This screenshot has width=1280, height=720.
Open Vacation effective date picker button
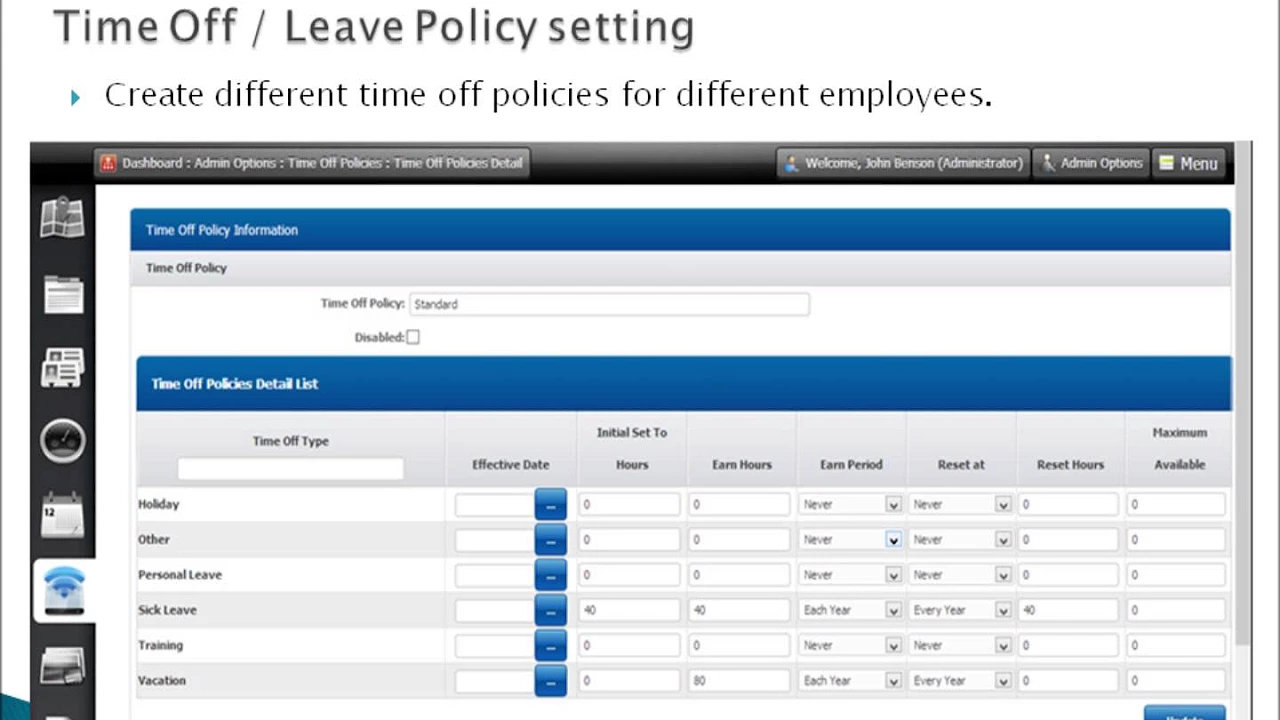point(550,681)
